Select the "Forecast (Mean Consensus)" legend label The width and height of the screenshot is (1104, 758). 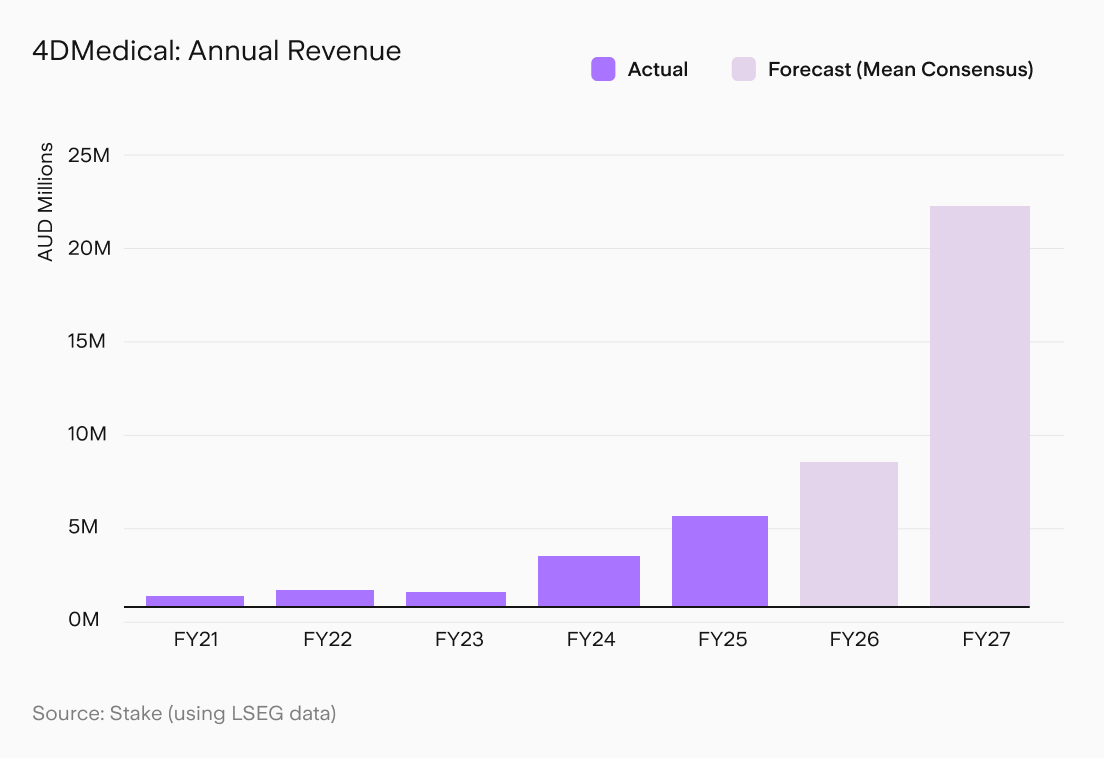coord(901,69)
